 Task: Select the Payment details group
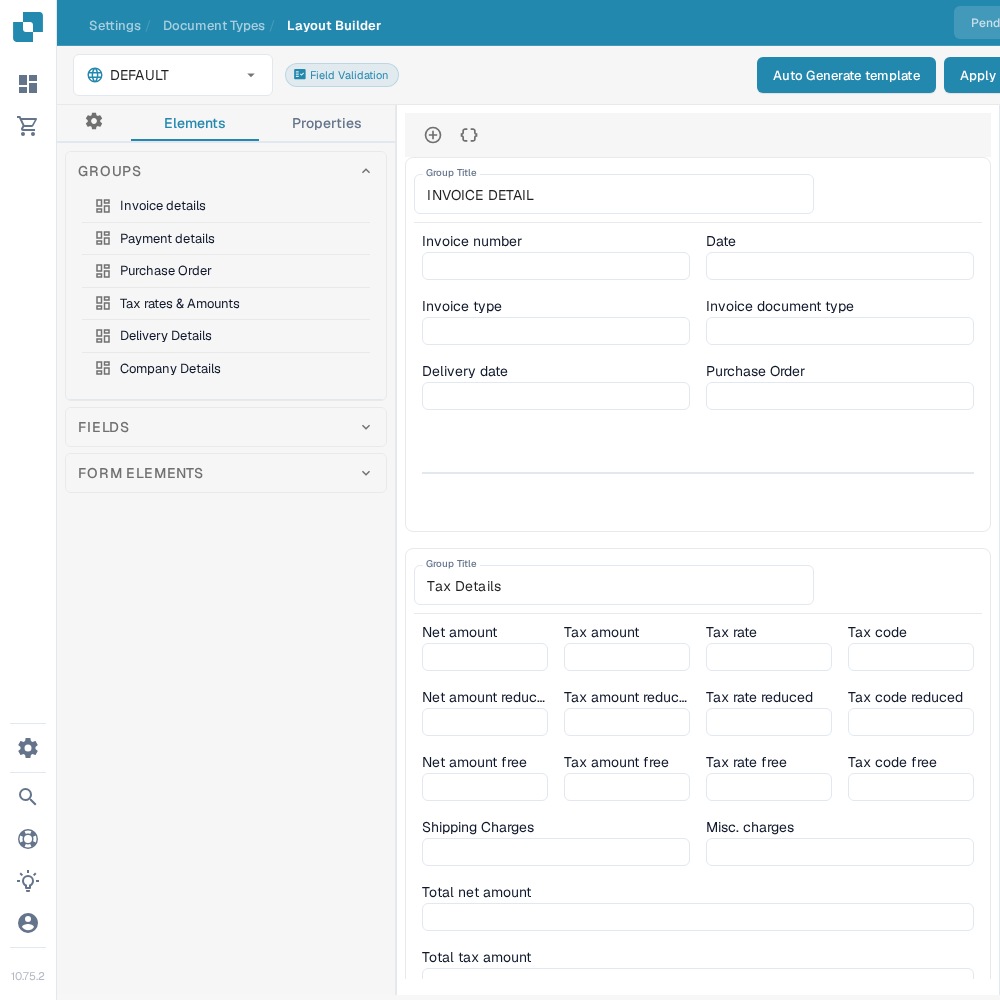226,239
